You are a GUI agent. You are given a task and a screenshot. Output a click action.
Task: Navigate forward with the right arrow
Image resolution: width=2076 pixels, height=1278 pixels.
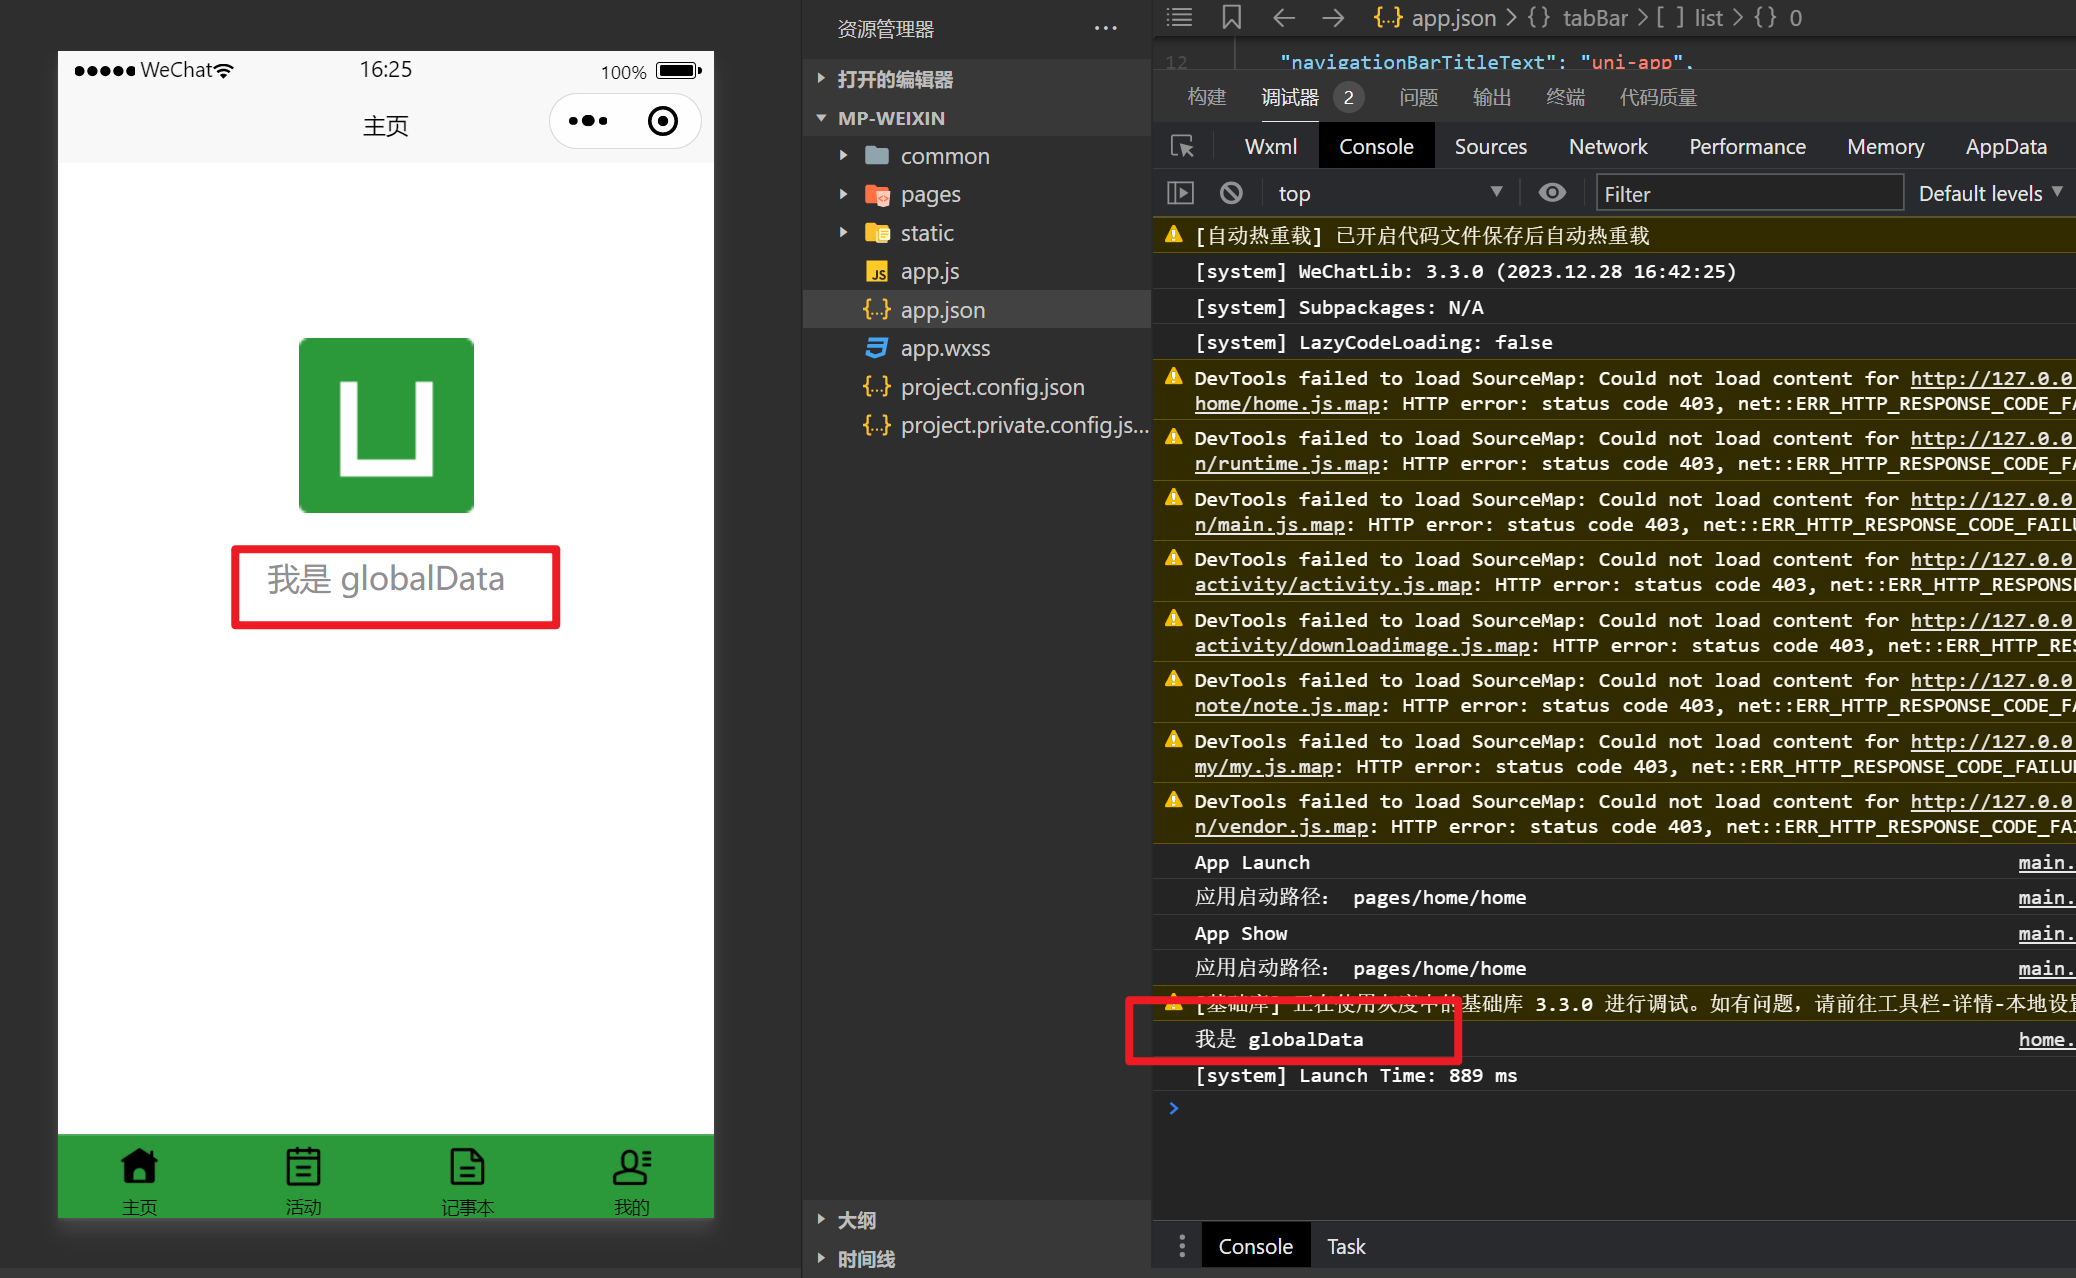point(1333,17)
